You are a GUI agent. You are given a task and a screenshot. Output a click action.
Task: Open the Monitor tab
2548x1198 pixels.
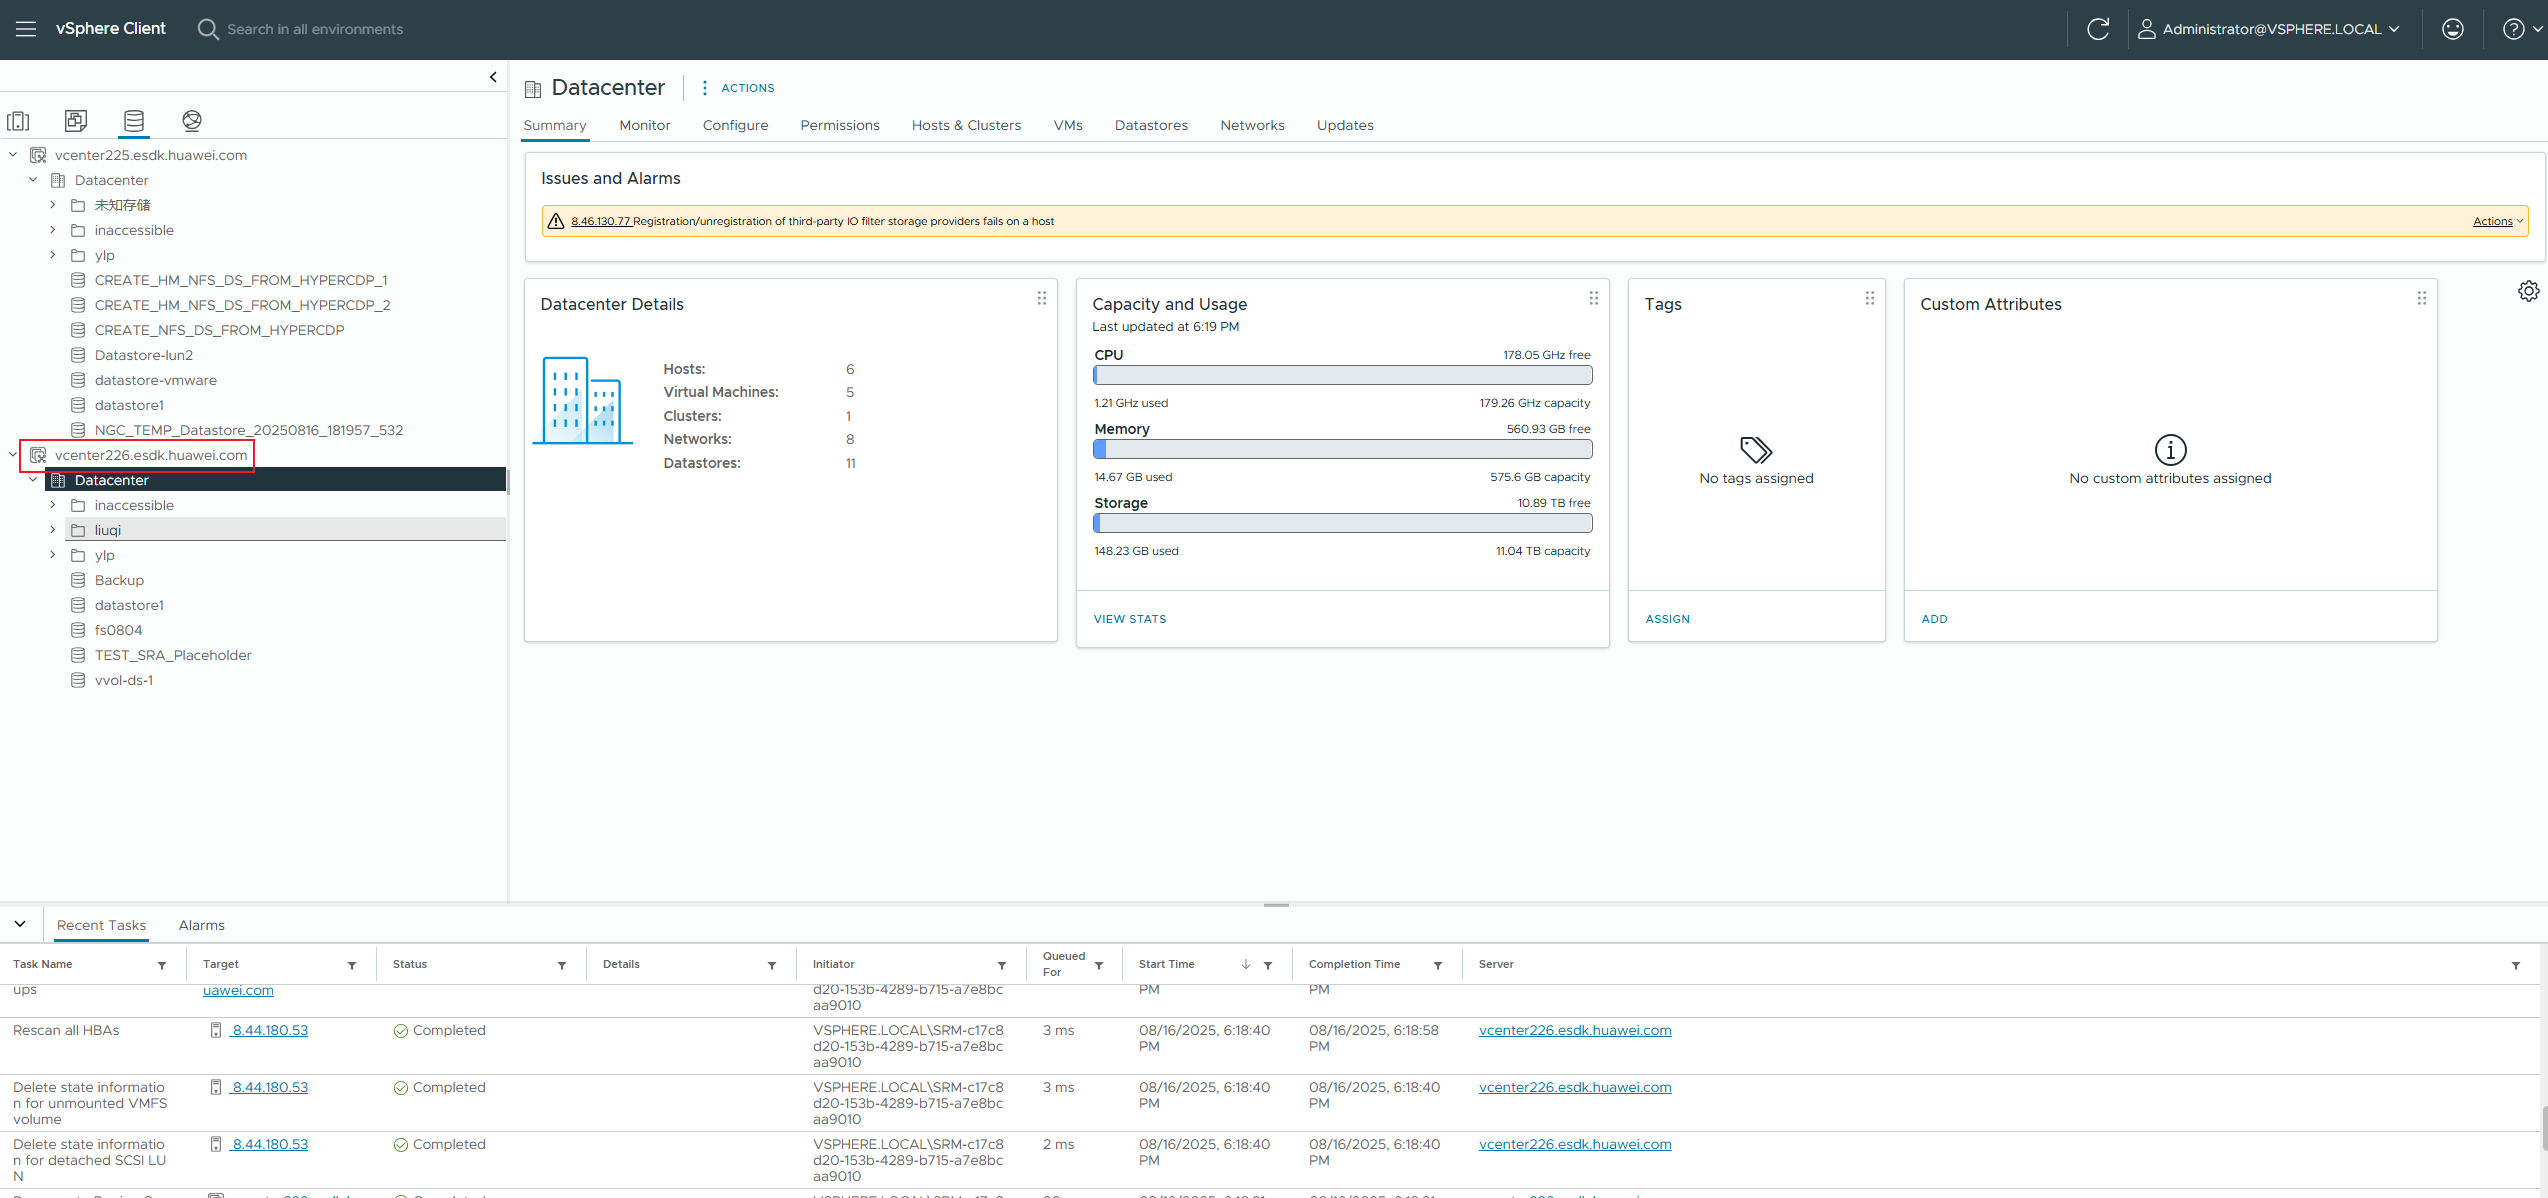point(645,125)
